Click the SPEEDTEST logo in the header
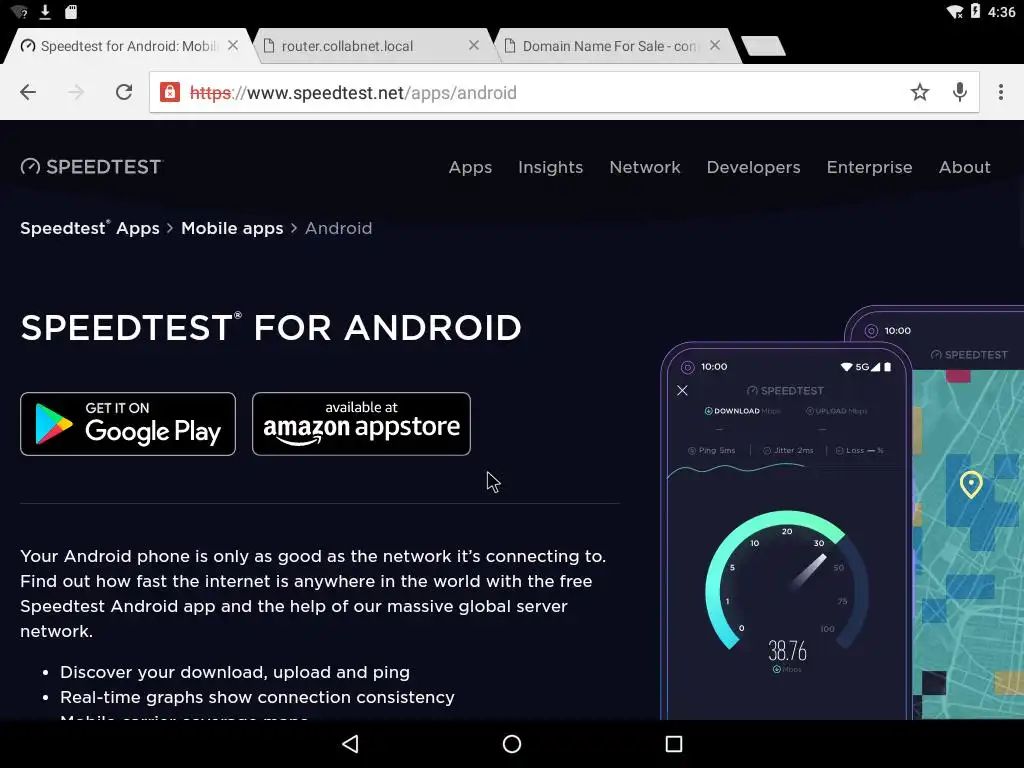 click(x=91, y=167)
